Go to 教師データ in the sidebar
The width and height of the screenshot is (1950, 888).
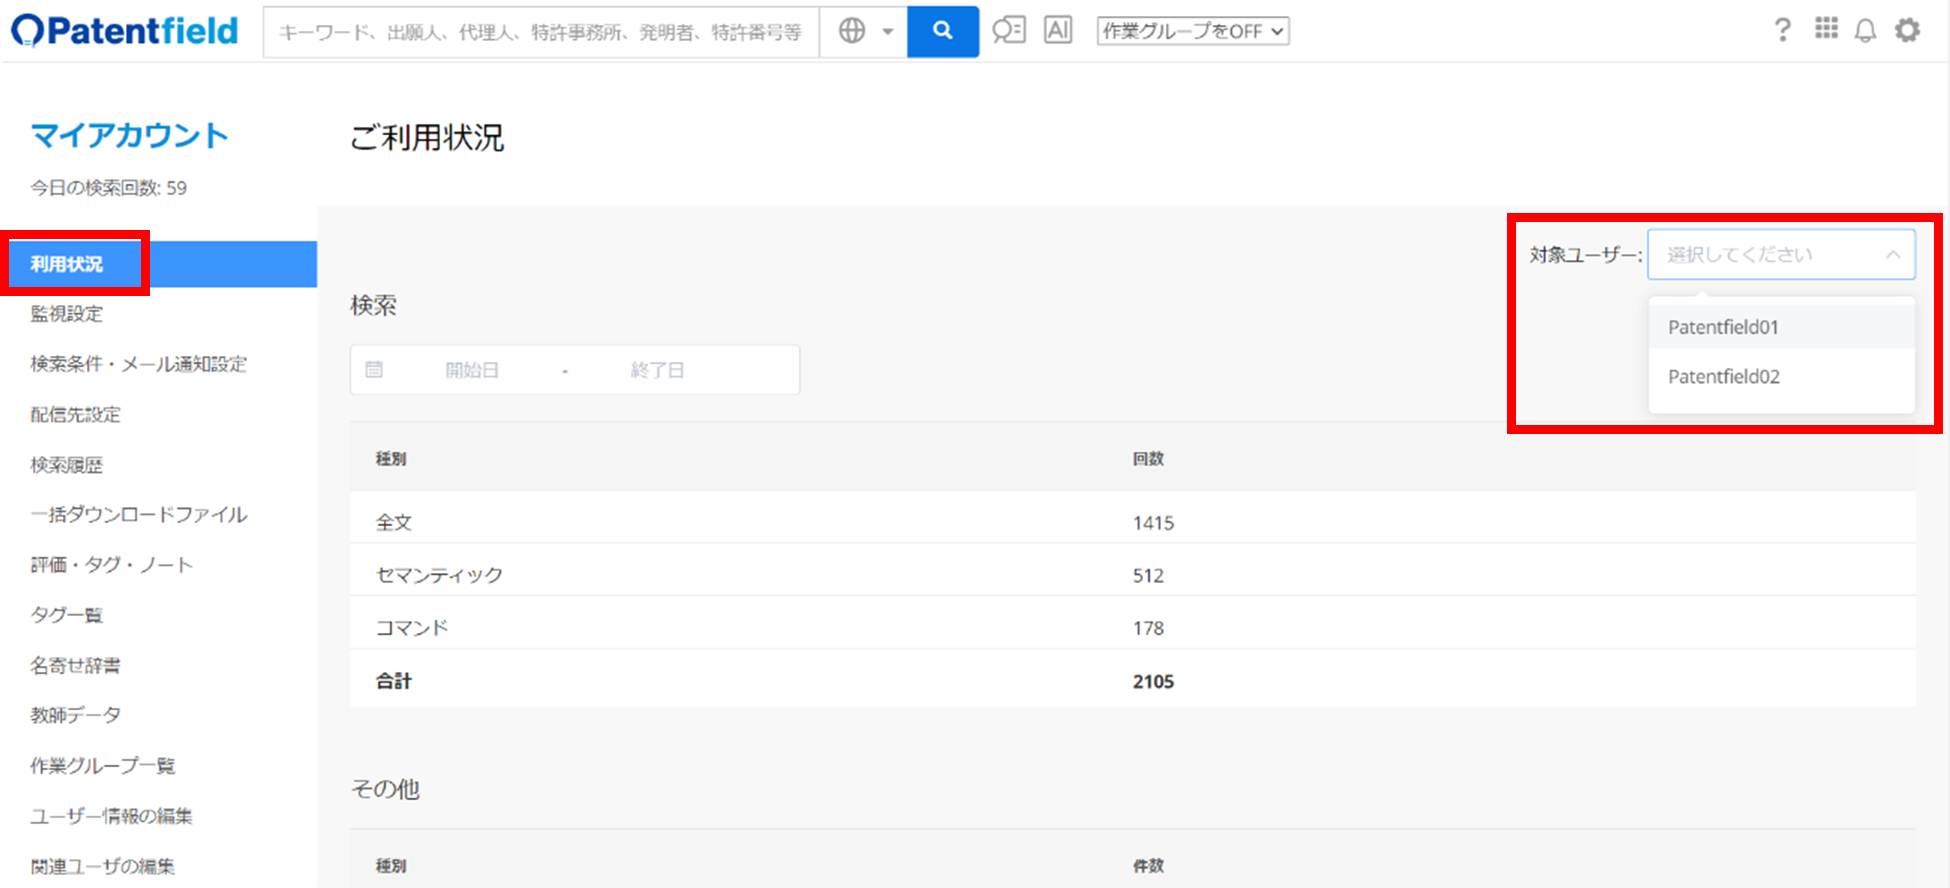(x=75, y=716)
